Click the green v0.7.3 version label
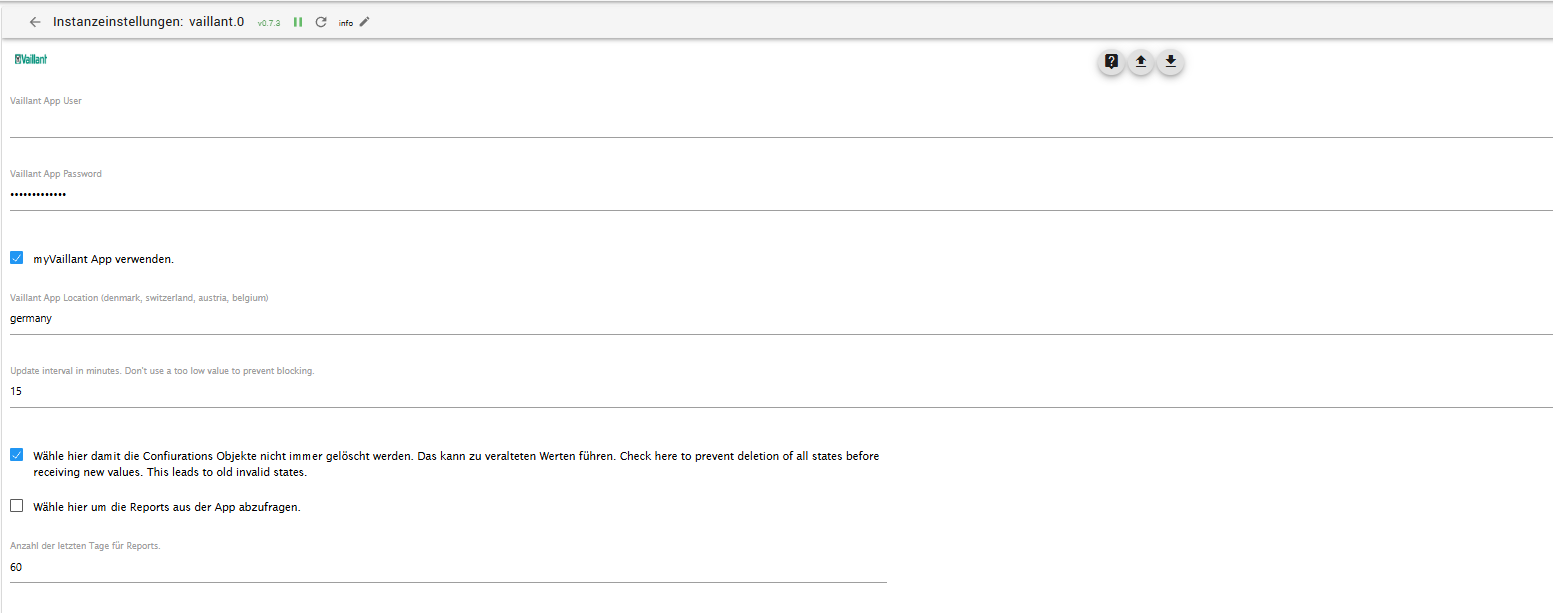Screen dimensions: 1553x613 click(269, 23)
